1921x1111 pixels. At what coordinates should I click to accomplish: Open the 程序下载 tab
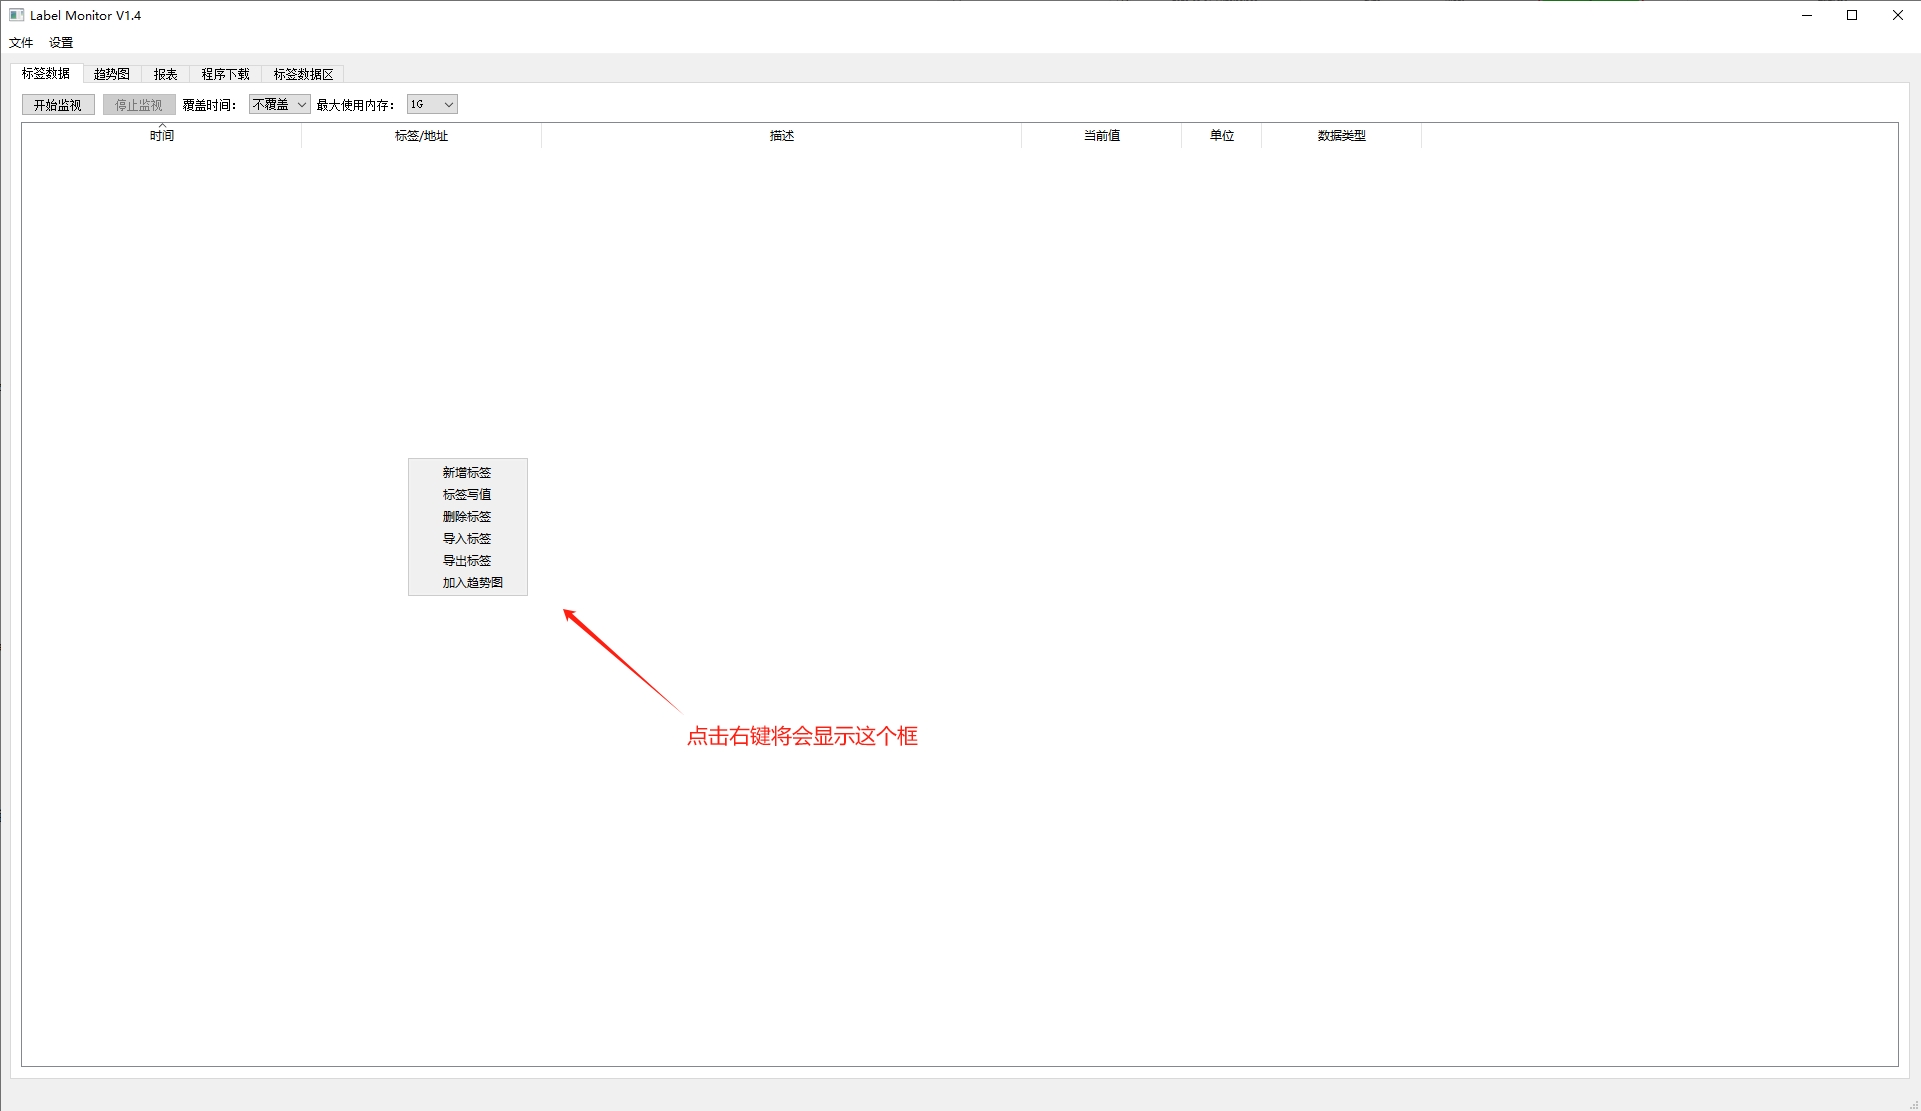(x=225, y=74)
